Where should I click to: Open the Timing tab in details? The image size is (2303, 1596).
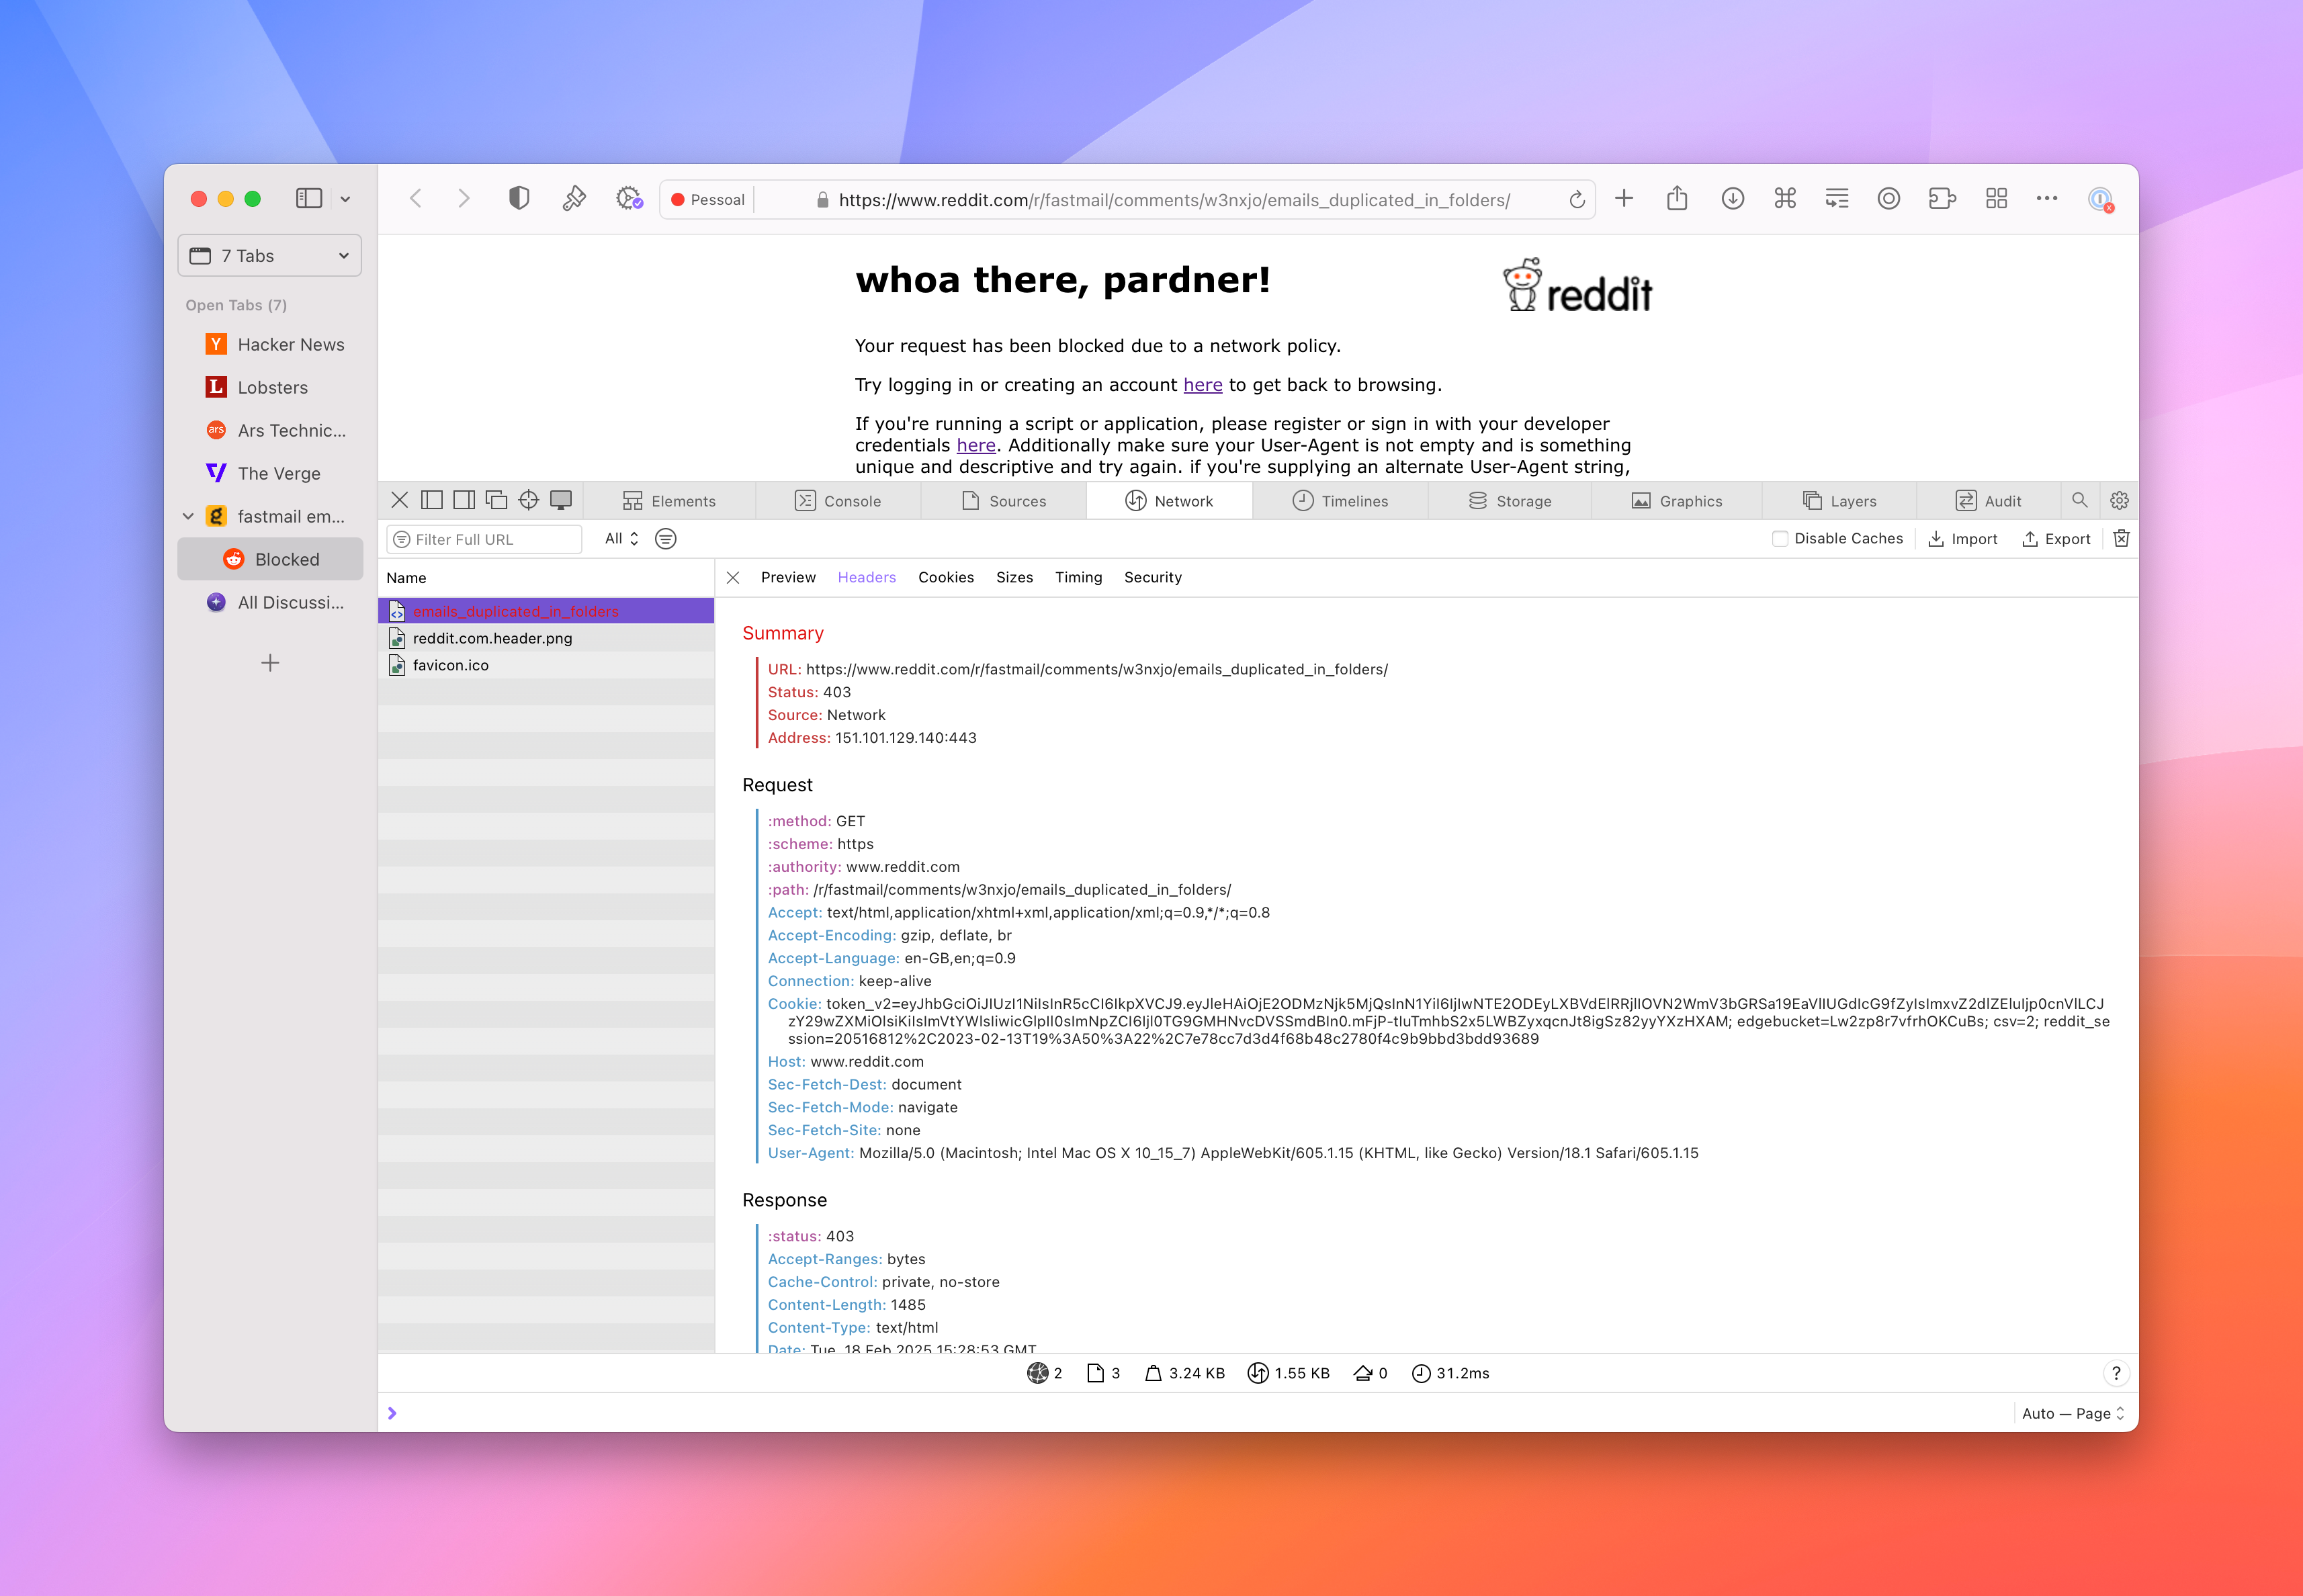[1078, 578]
